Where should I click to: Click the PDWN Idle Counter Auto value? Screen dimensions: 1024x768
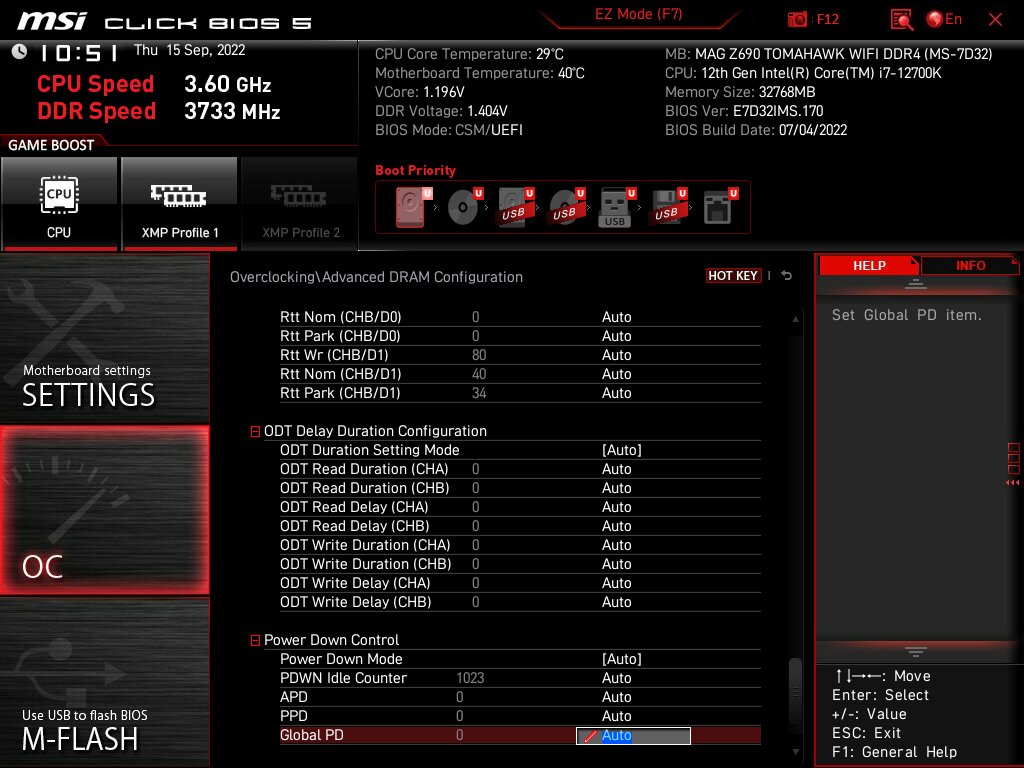click(616, 678)
